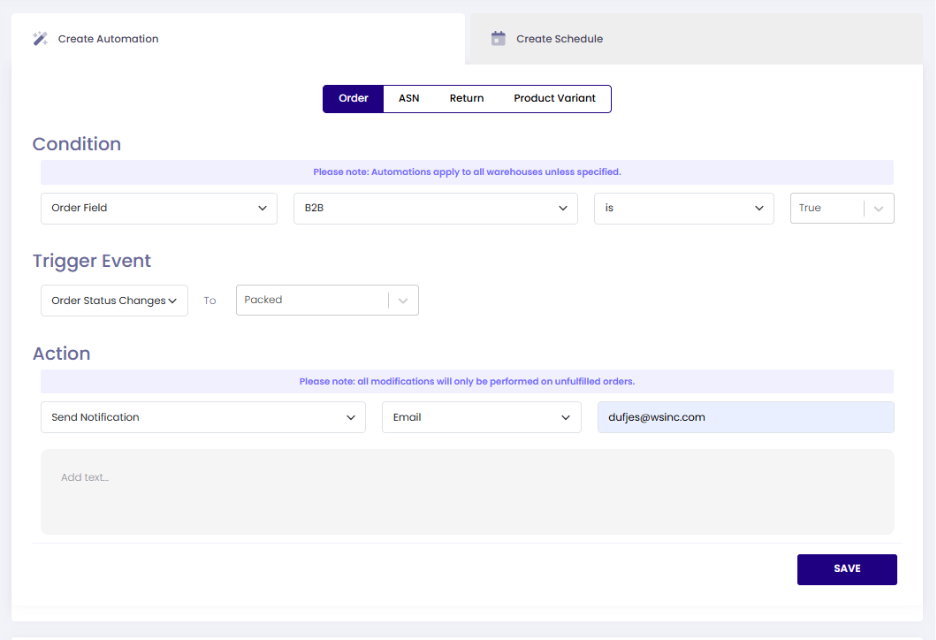
Task: Expand the Order Status Changes dropdown
Action: coord(114,301)
